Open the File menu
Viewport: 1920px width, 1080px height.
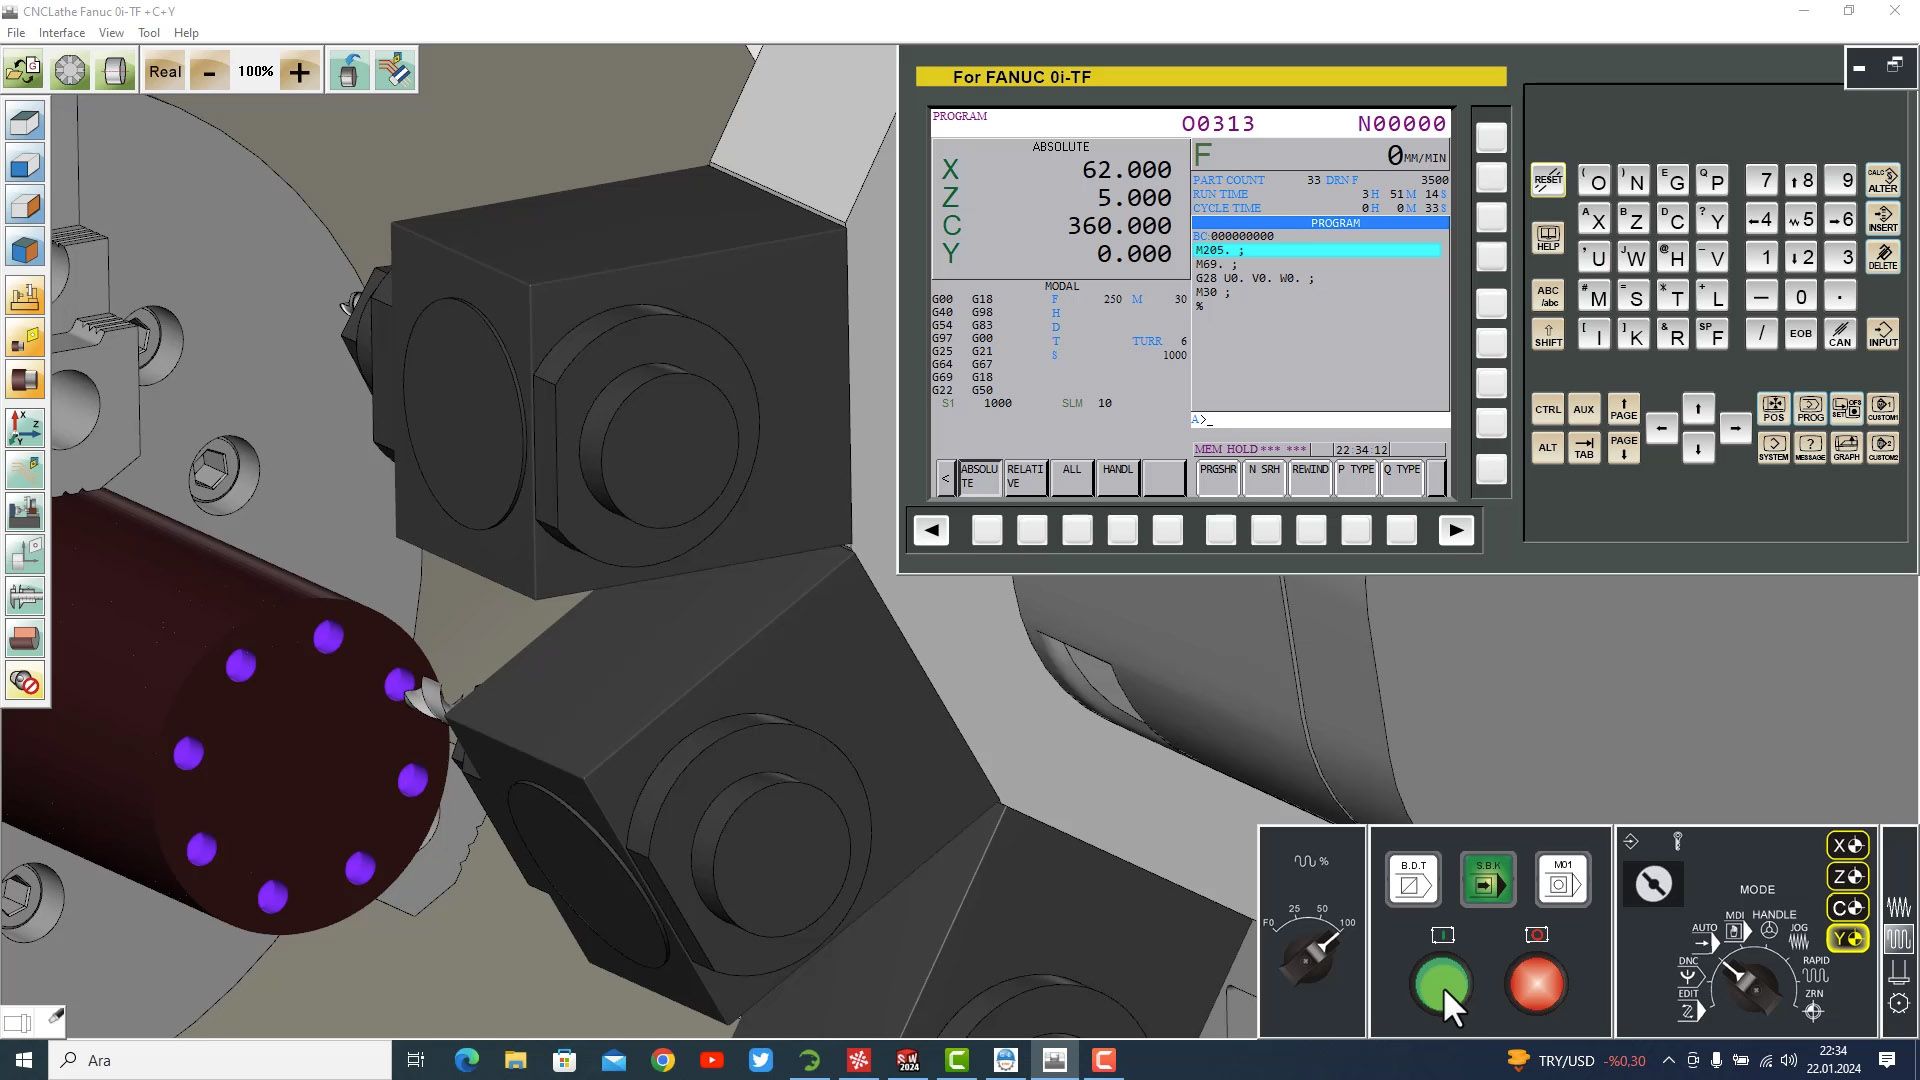[16, 33]
